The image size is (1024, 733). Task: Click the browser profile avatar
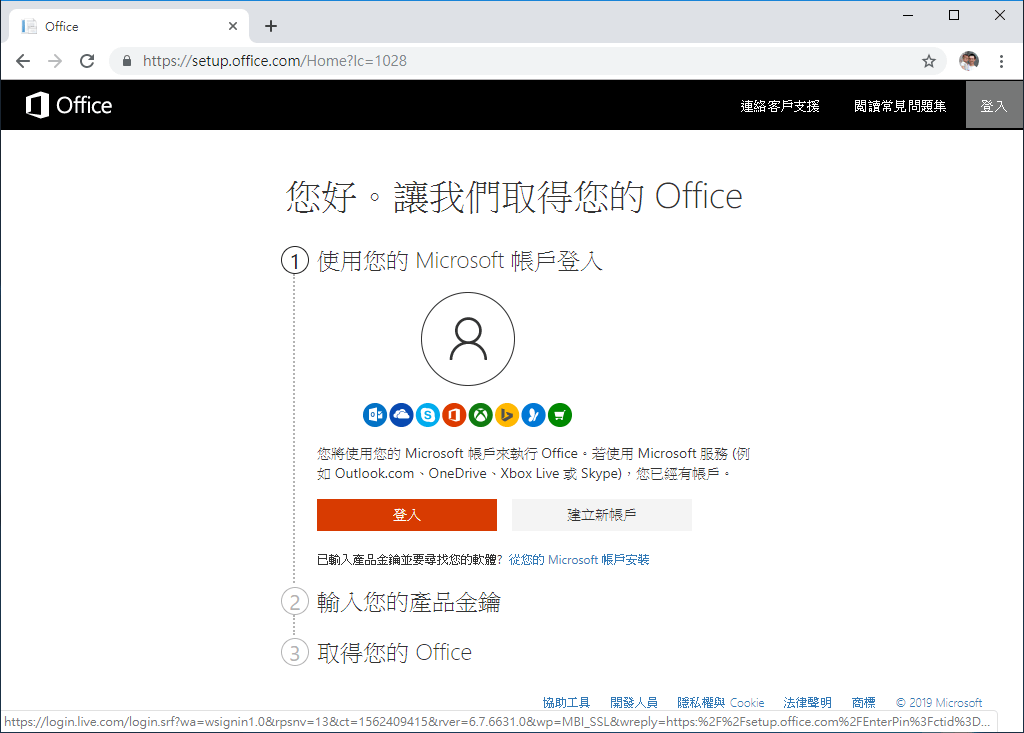968,61
